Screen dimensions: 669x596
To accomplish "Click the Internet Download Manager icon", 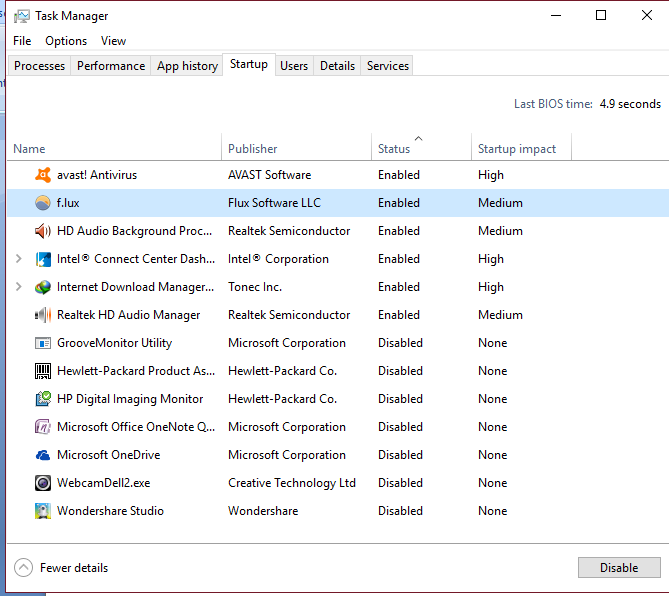I will pyautogui.click(x=43, y=287).
